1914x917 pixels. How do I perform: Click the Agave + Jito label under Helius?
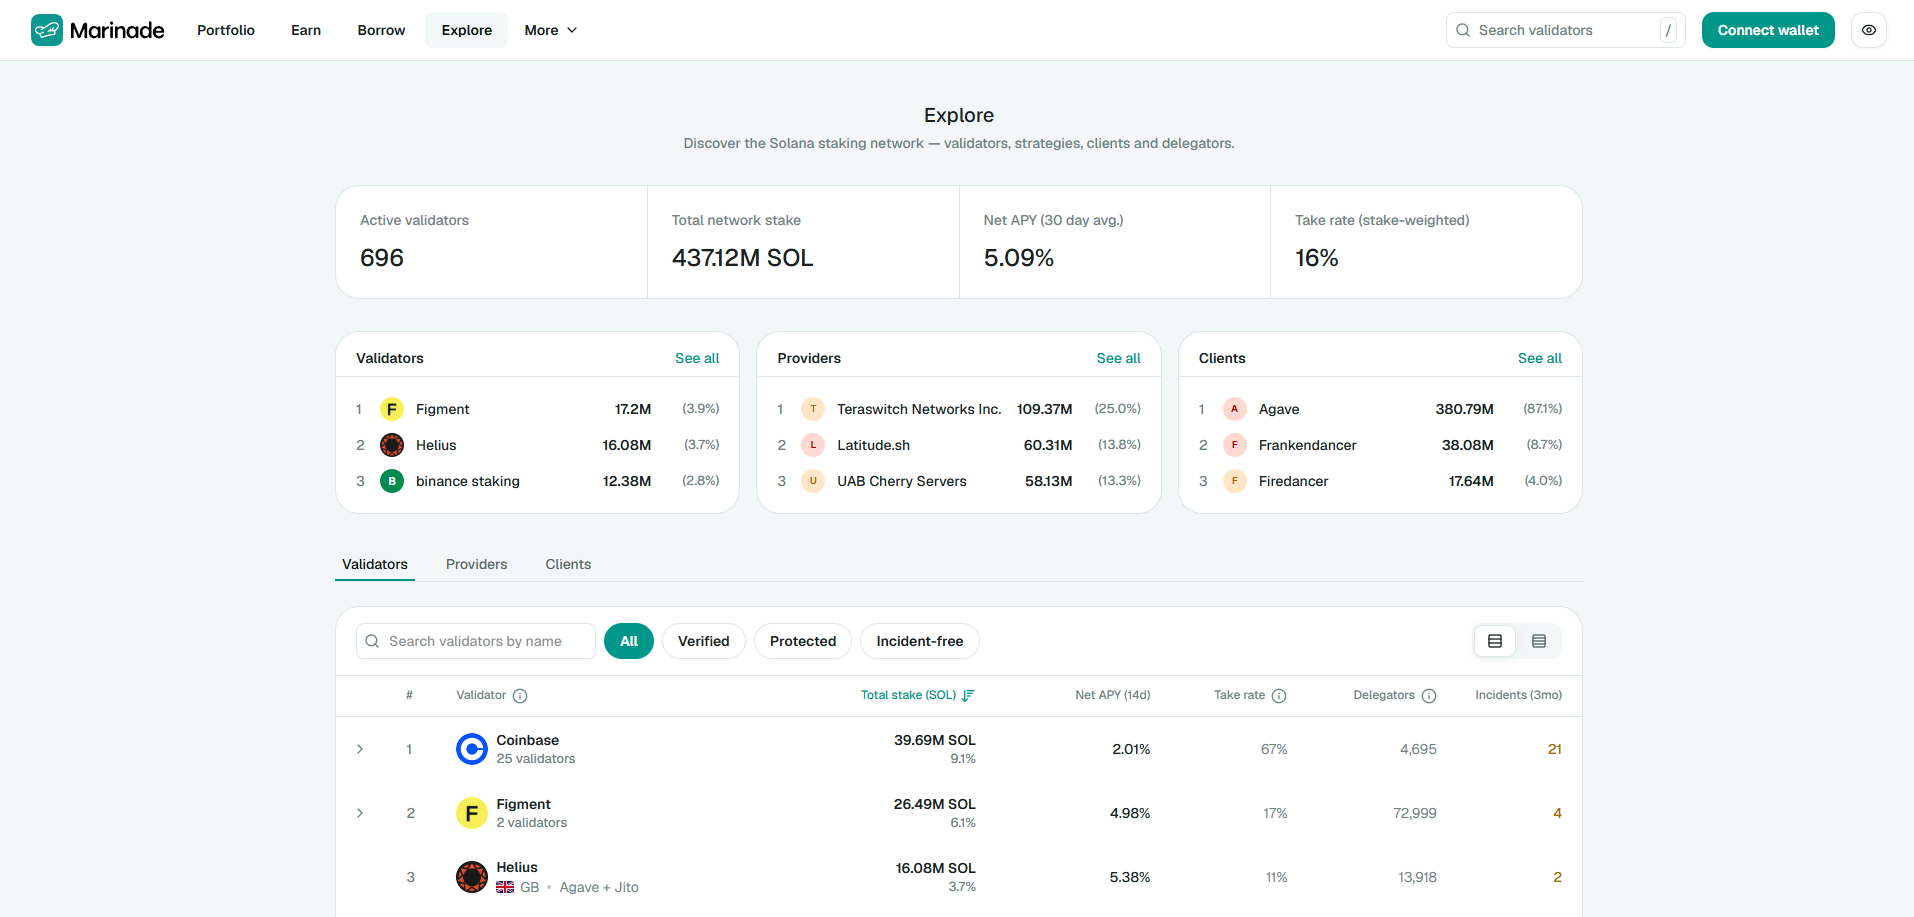pyautogui.click(x=599, y=887)
